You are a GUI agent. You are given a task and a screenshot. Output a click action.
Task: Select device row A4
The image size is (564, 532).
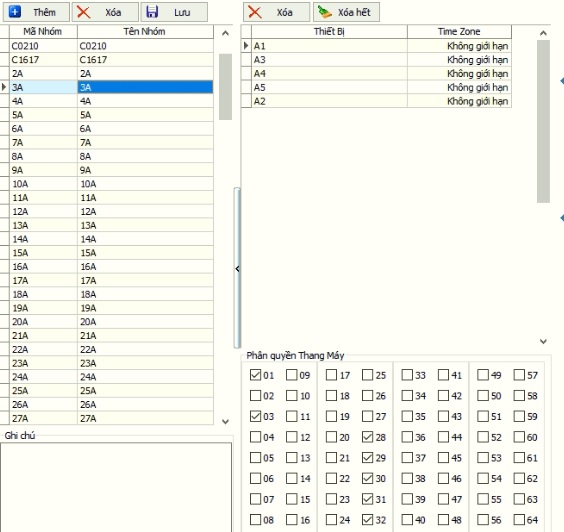[x=381, y=73]
